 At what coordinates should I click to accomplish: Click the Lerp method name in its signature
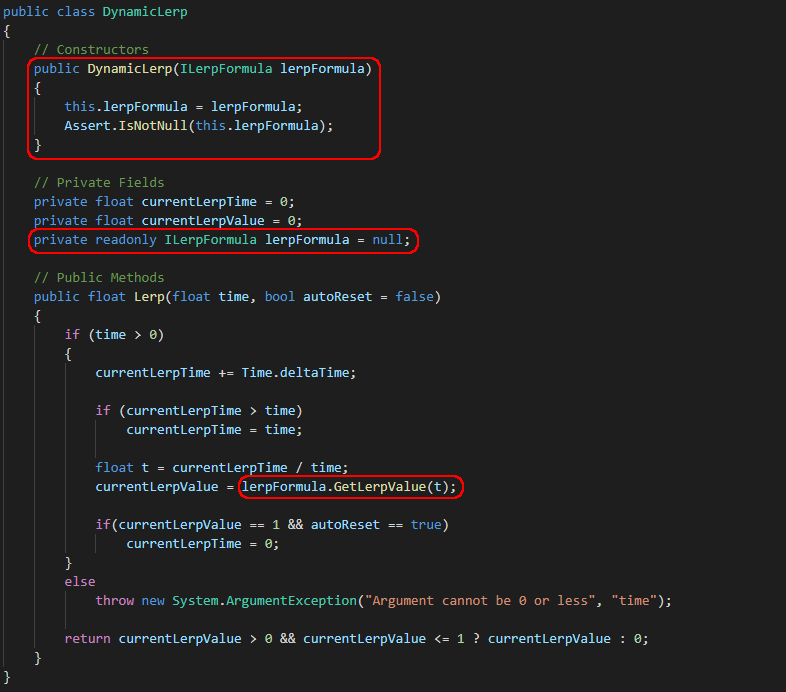point(149,297)
